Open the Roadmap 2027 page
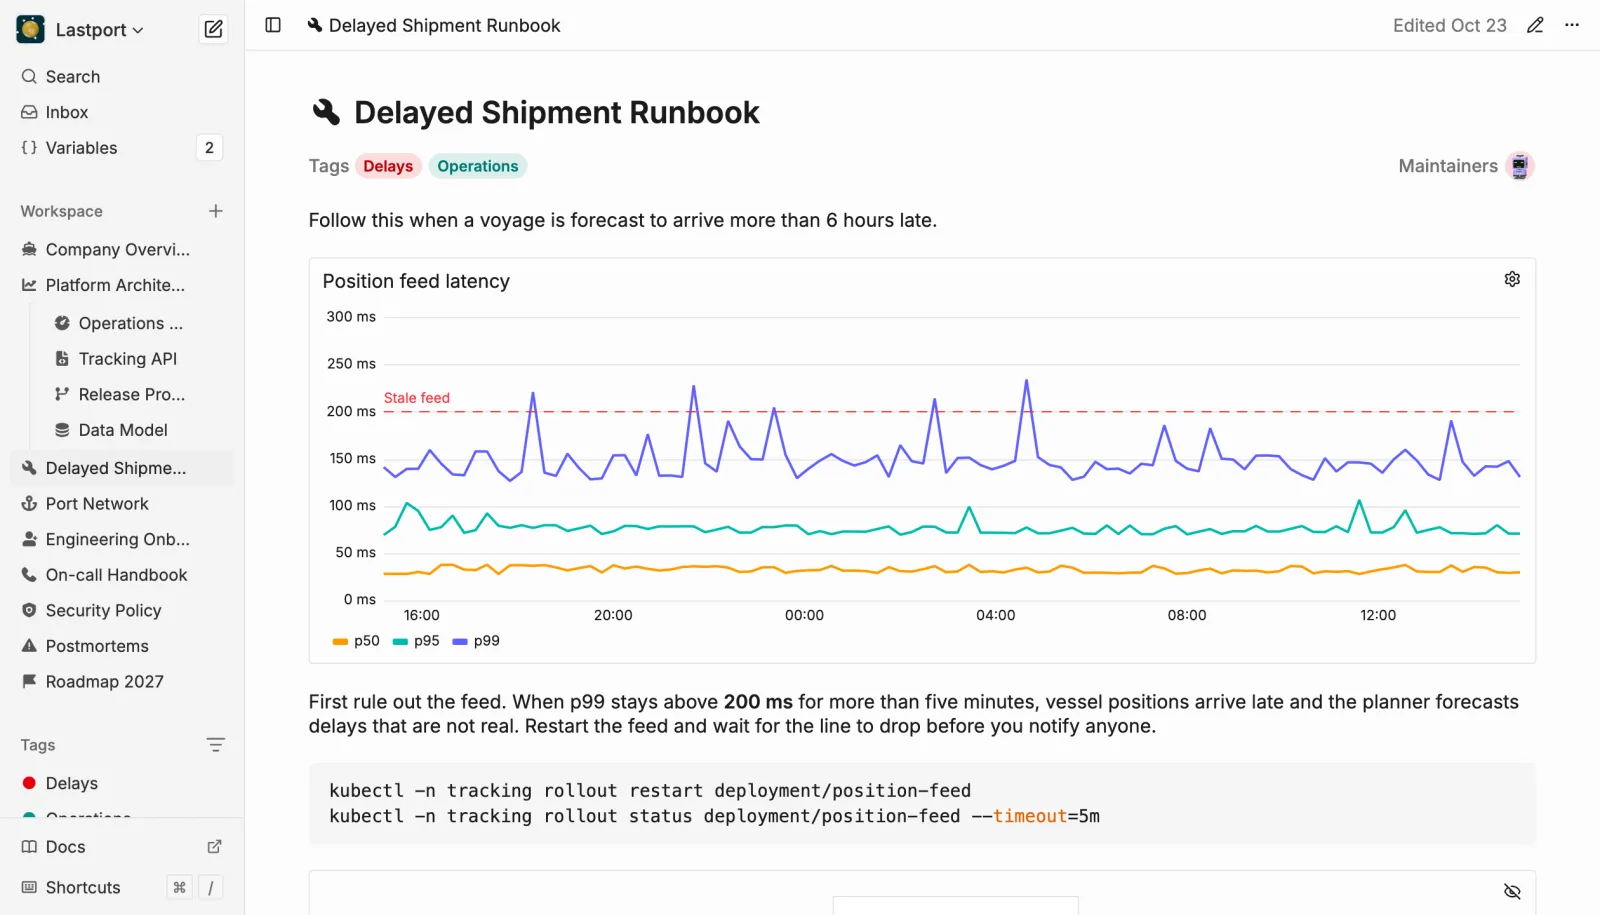Viewport: 1600px width, 915px height. coord(122,681)
